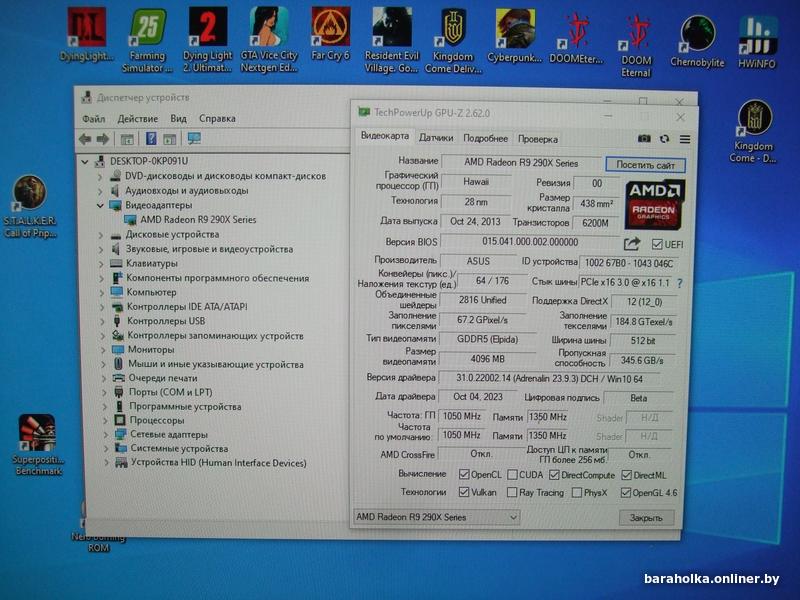This screenshot has width=800, height=600.
Task: Expand the Контроллеры USB node
Action: click(103, 321)
